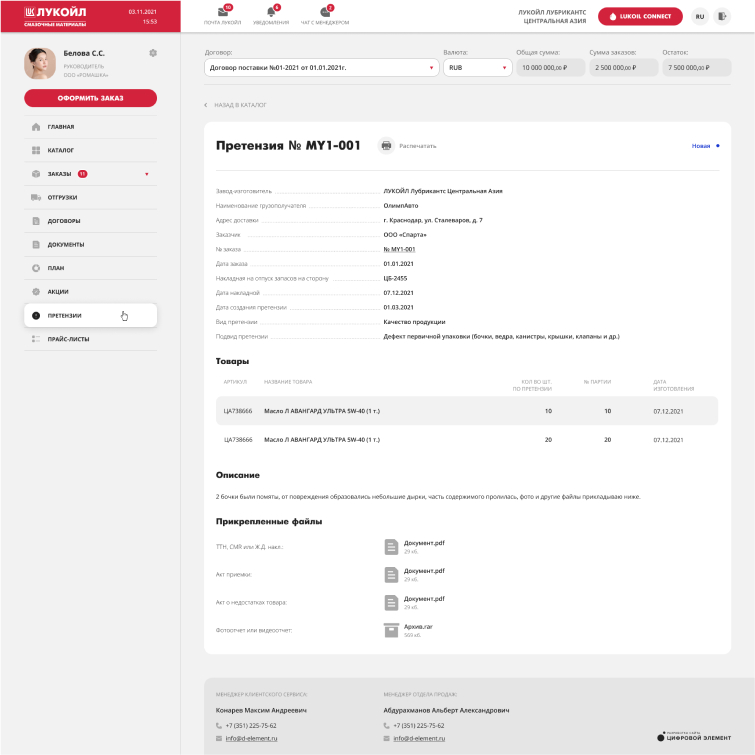Open Почта Лукойл mail icon
This screenshot has height=755, width=755.
click(222, 12)
